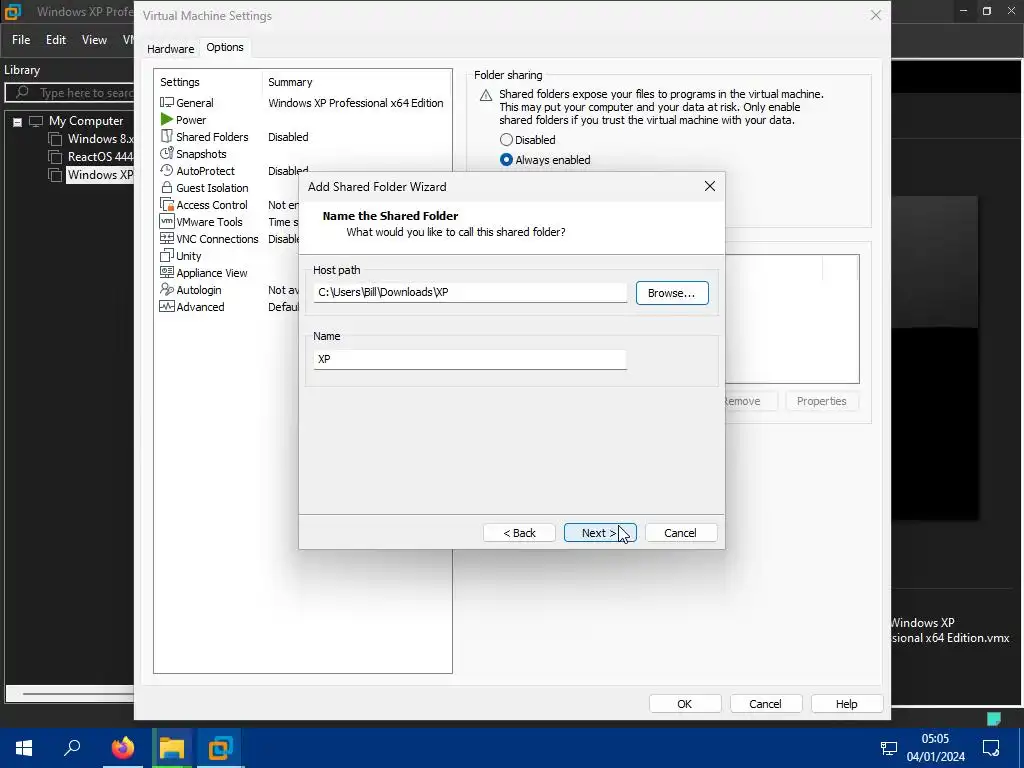The image size is (1024, 768).
Task: Open taskbar search magnifier
Action: click(x=72, y=748)
